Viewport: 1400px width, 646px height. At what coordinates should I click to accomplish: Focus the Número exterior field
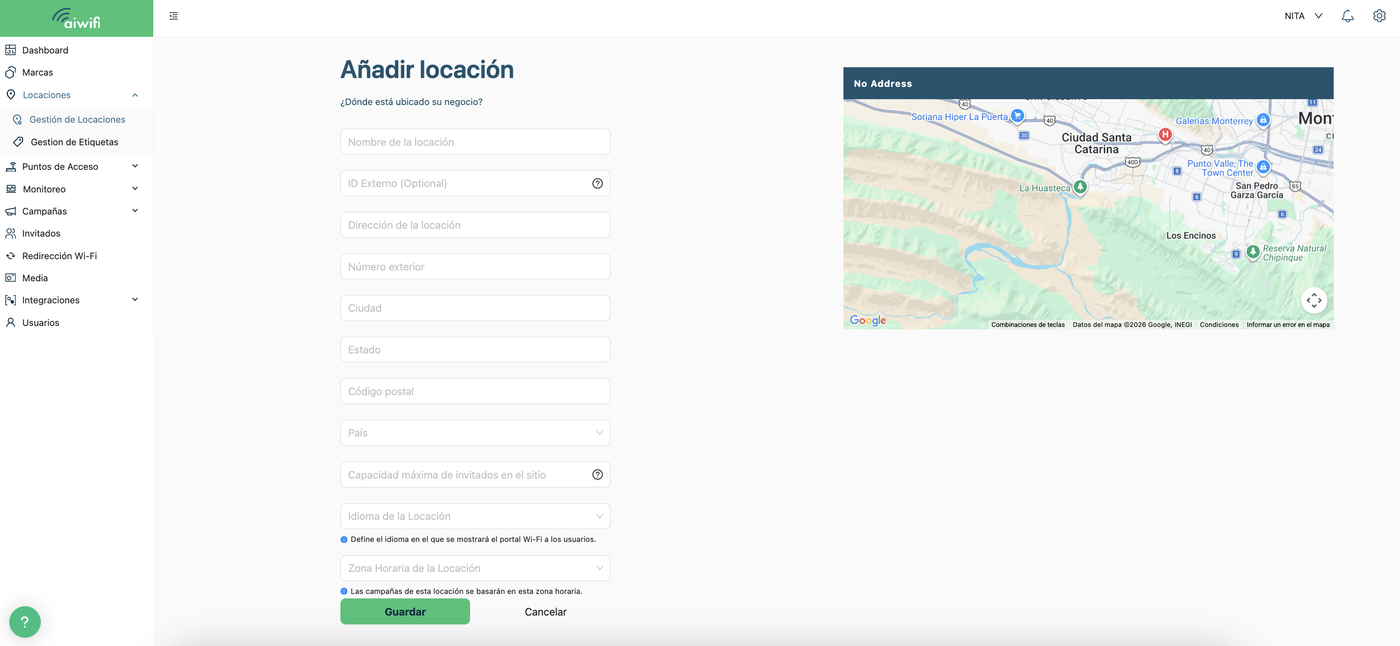tap(475, 267)
